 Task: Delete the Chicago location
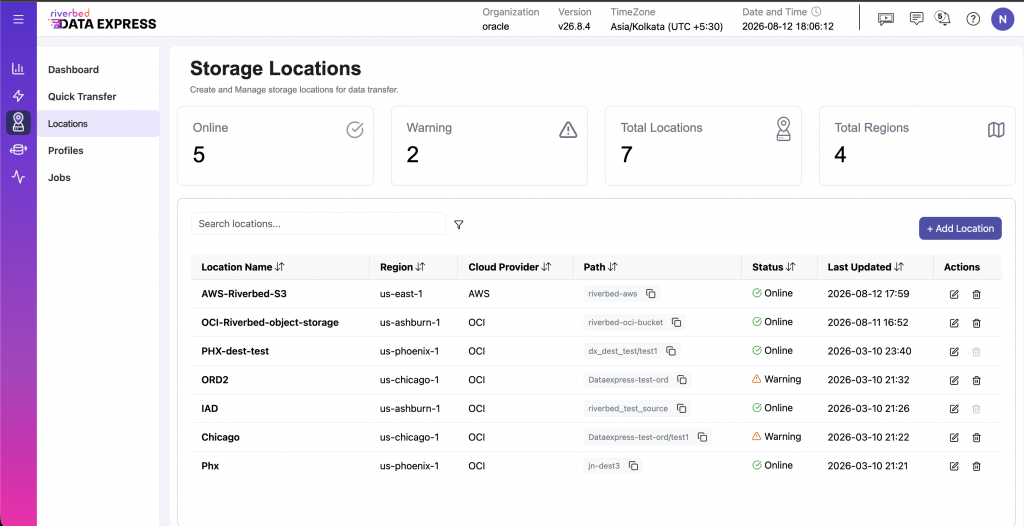point(976,437)
